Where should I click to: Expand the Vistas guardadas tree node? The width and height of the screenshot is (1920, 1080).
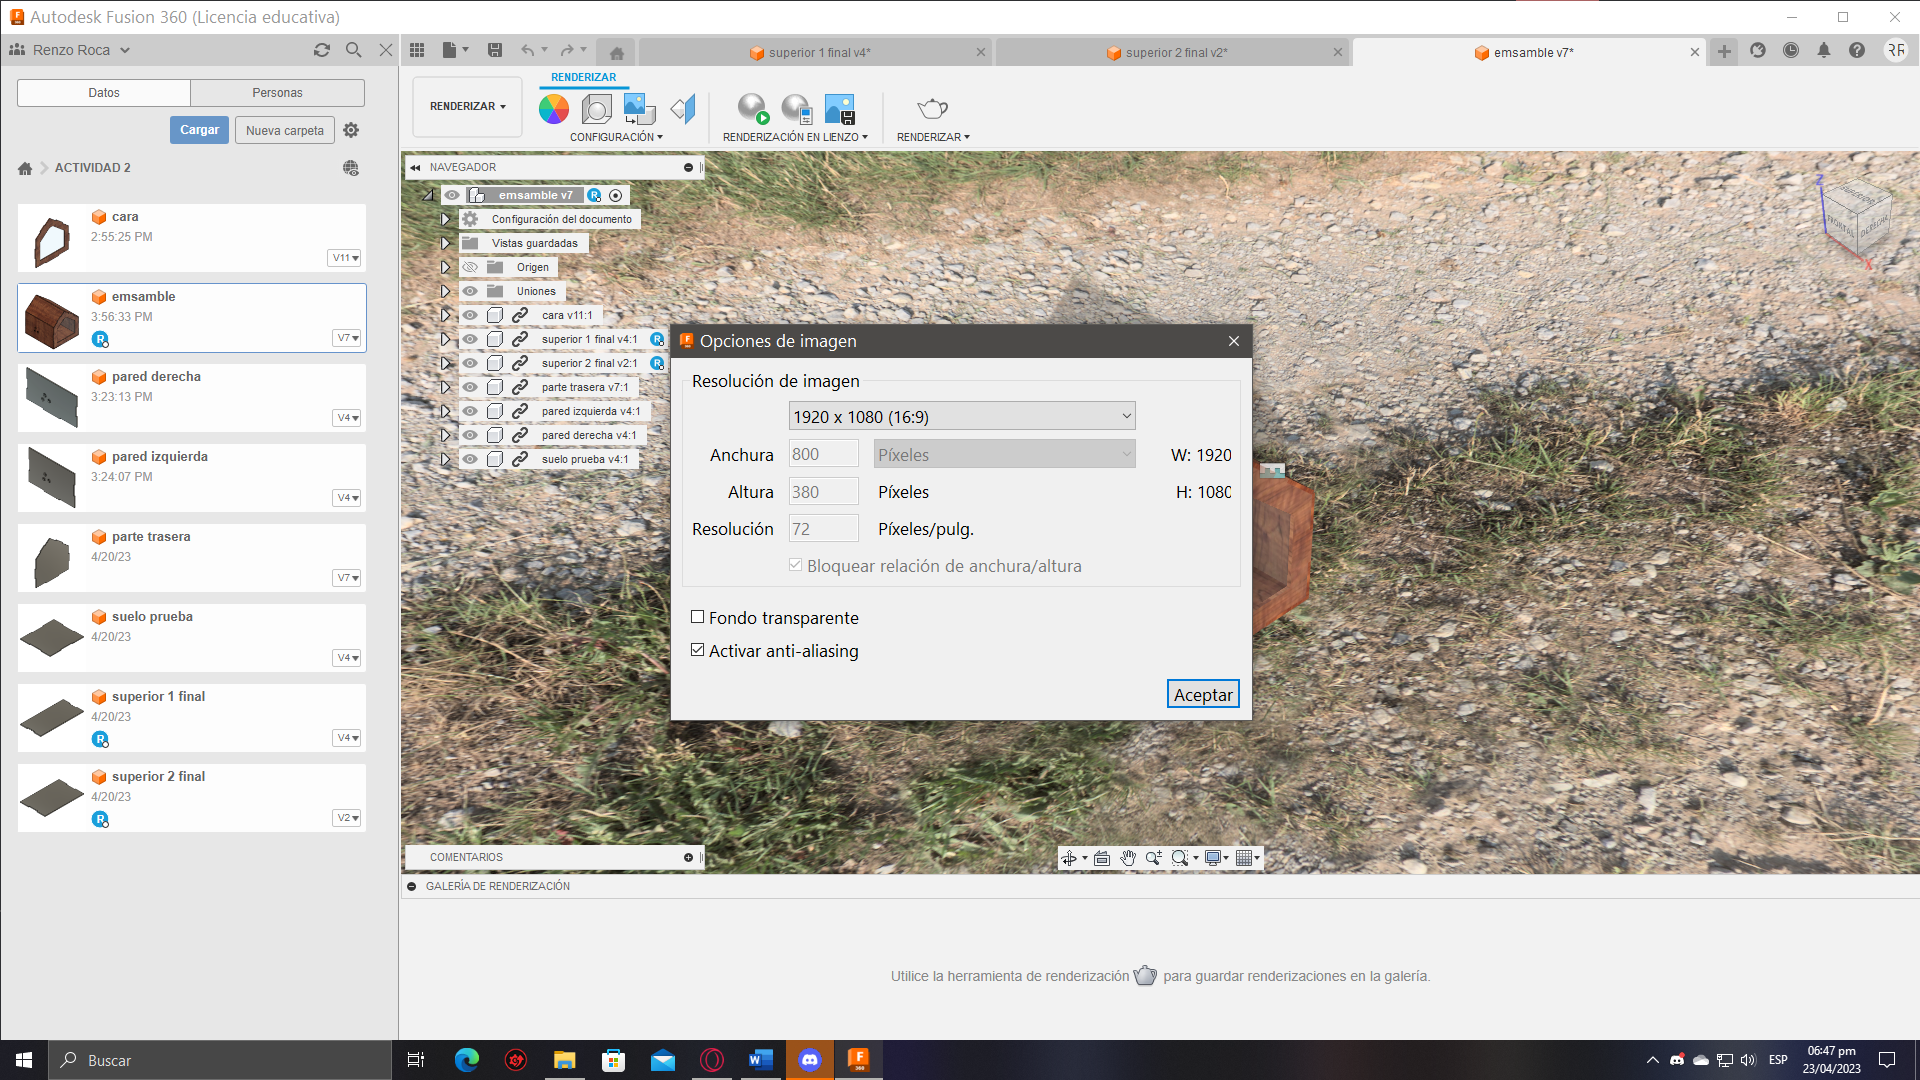coord(446,243)
